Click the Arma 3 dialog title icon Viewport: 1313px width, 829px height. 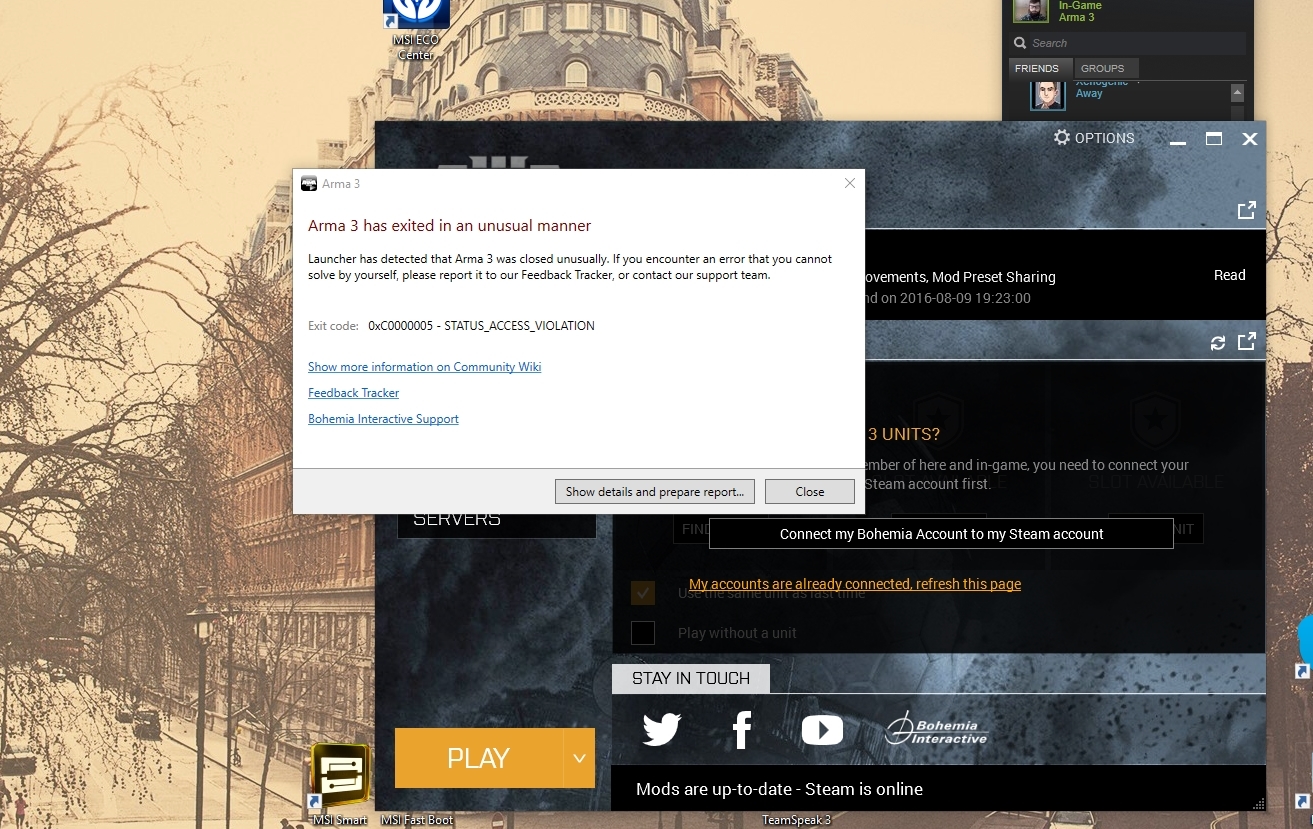click(x=309, y=184)
